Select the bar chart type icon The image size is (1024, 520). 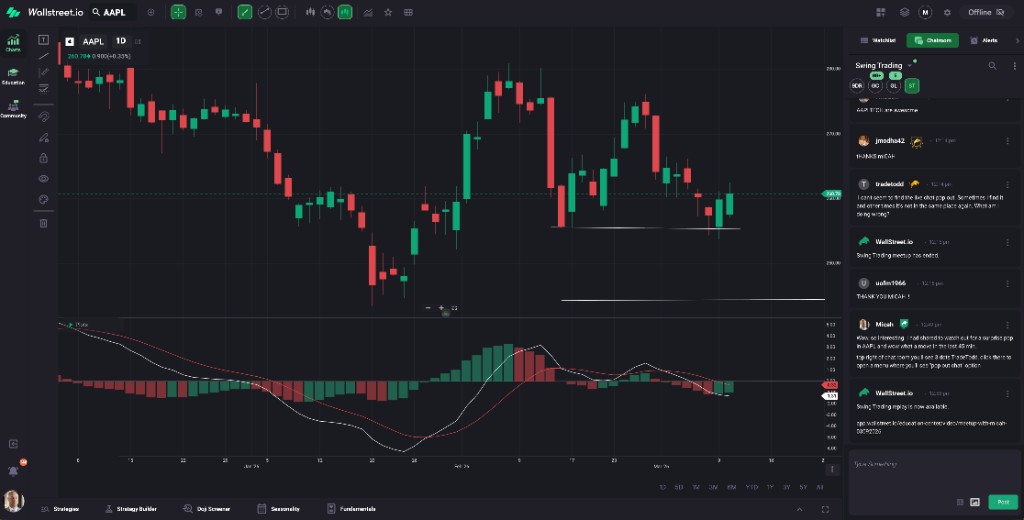click(310, 12)
